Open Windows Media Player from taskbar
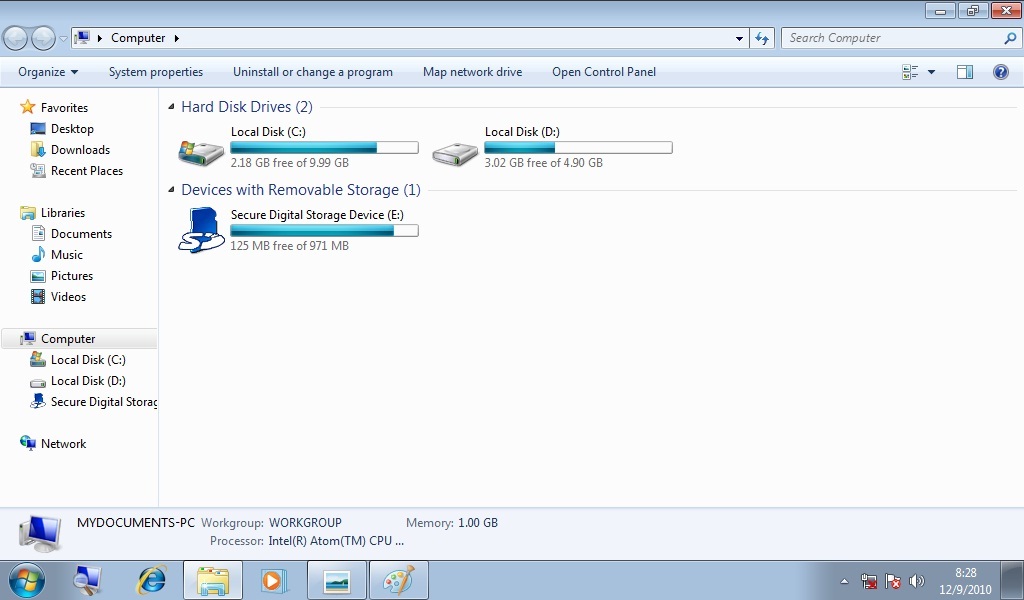 273,580
